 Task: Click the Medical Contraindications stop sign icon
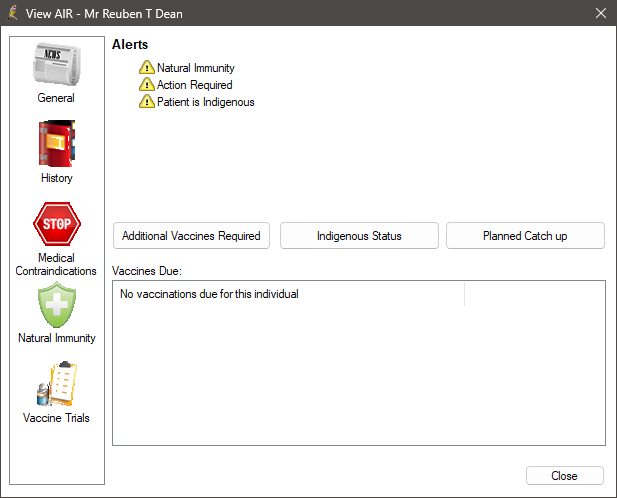click(56, 224)
